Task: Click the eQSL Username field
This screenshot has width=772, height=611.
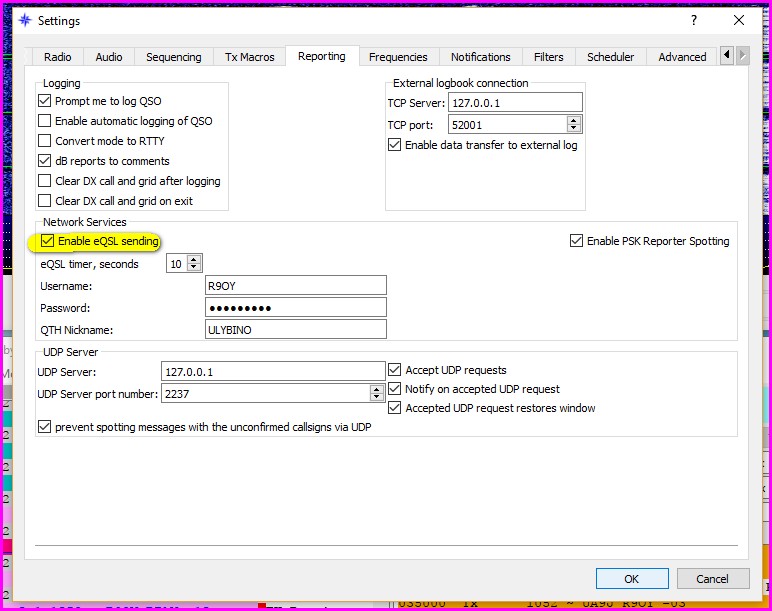Action: [x=295, y=286]
